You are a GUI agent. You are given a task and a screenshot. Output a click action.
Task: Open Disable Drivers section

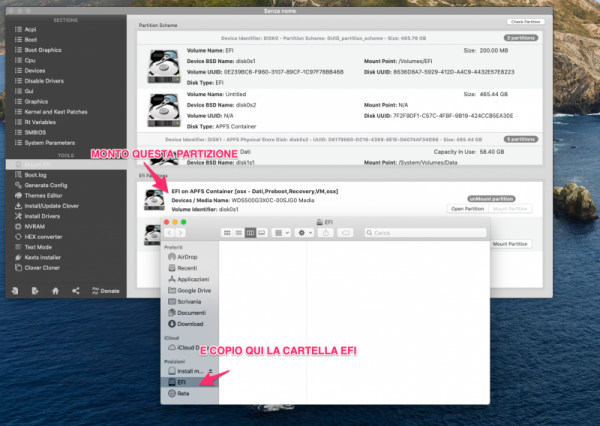pyautogui.click(x=44, y=81)
